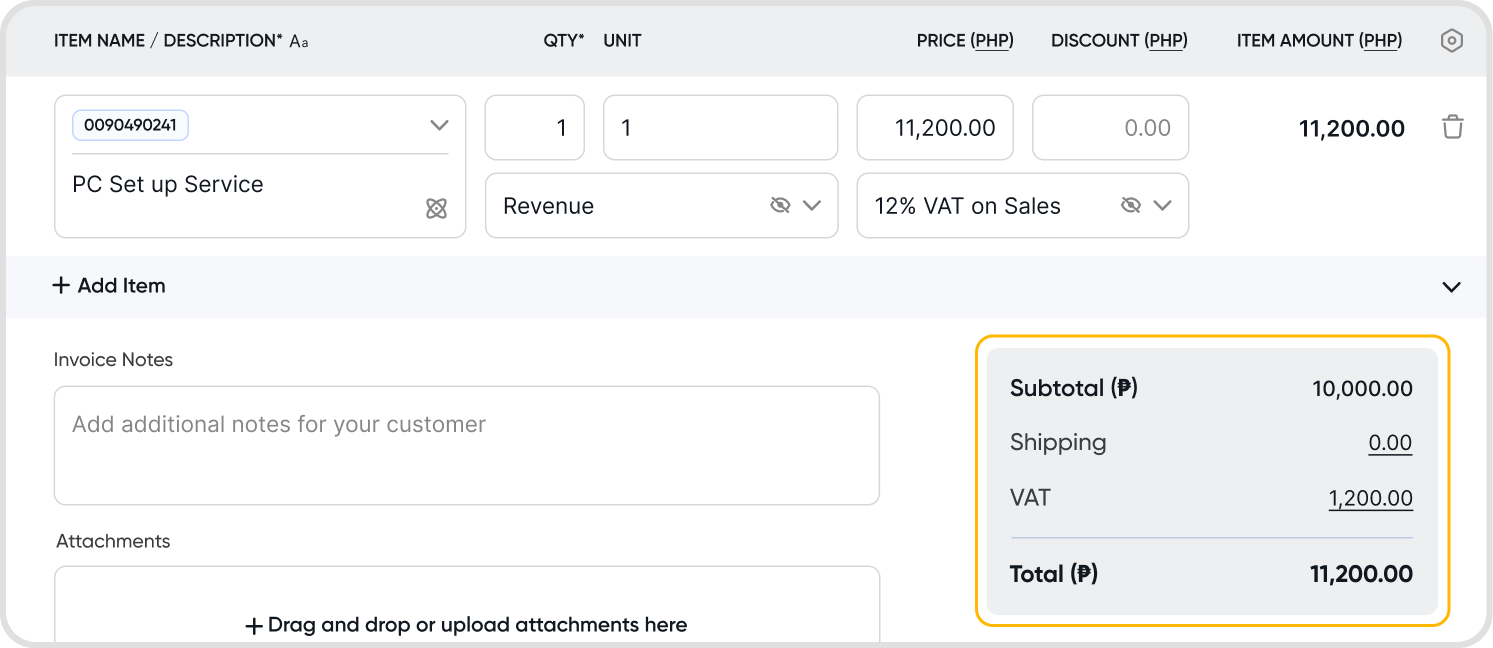Click the trash icon to delete item row

(x=1452, y=127)
